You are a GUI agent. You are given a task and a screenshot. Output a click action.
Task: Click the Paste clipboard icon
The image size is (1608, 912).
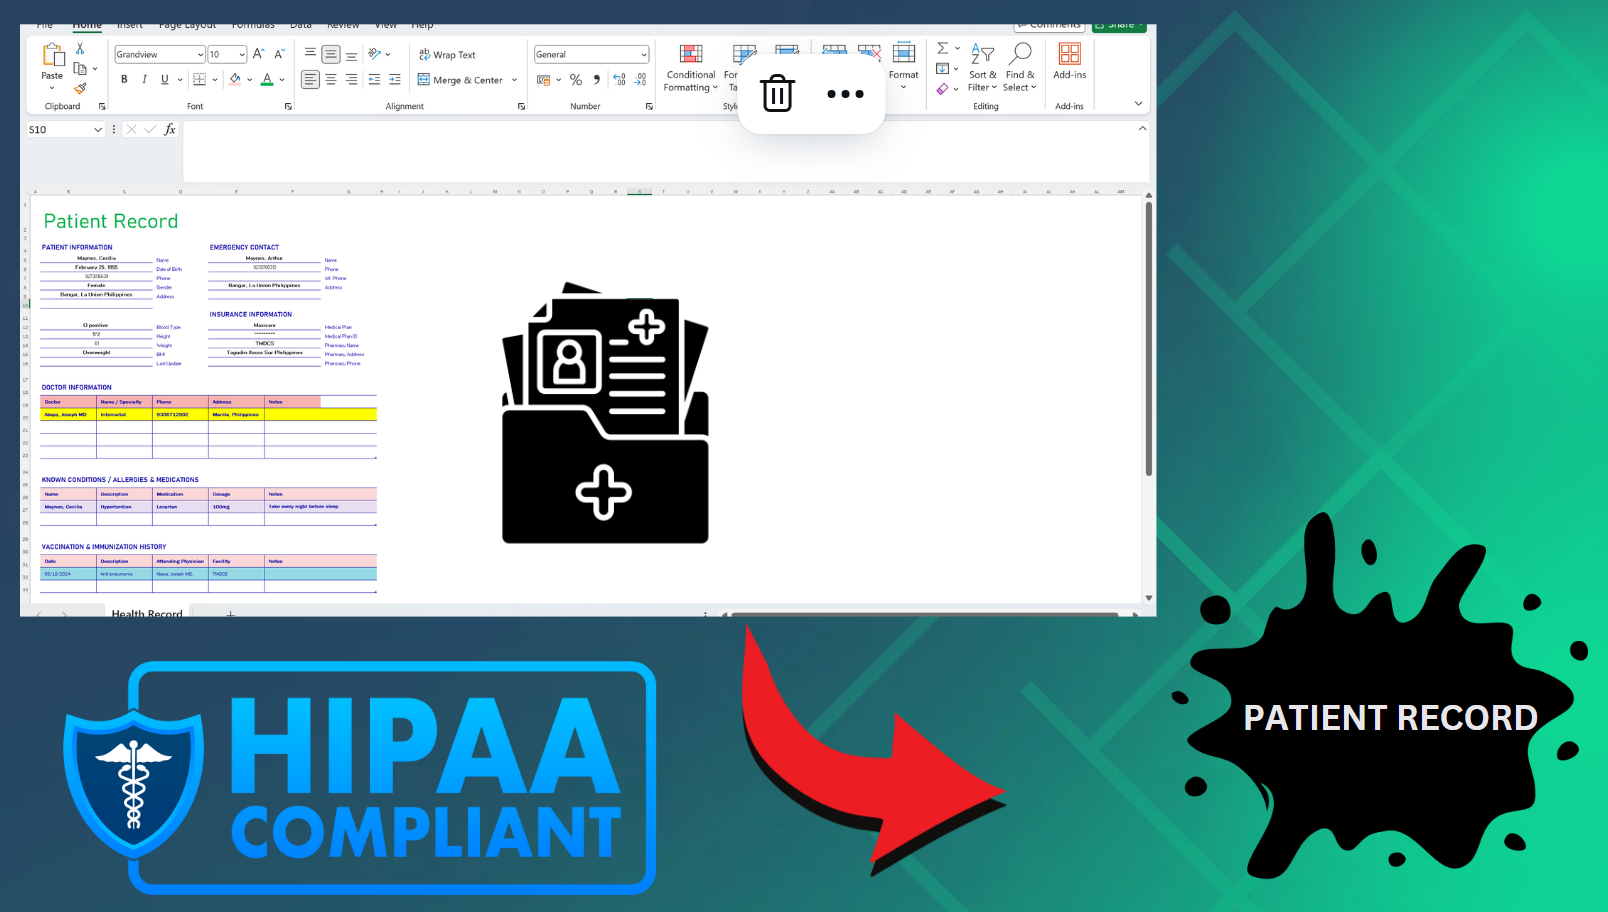point(52,55)
